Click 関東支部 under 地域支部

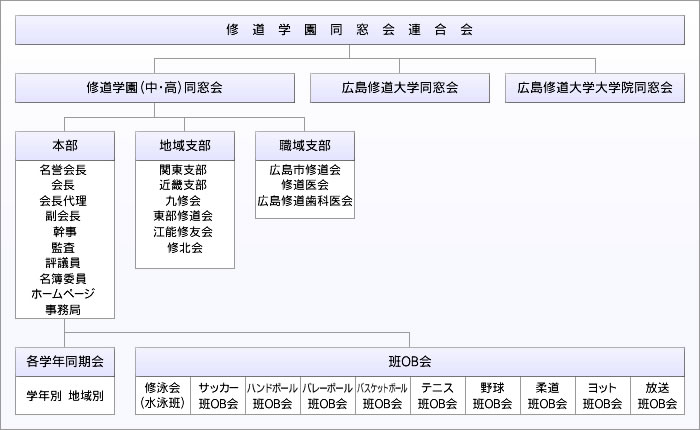pos(183,170)
